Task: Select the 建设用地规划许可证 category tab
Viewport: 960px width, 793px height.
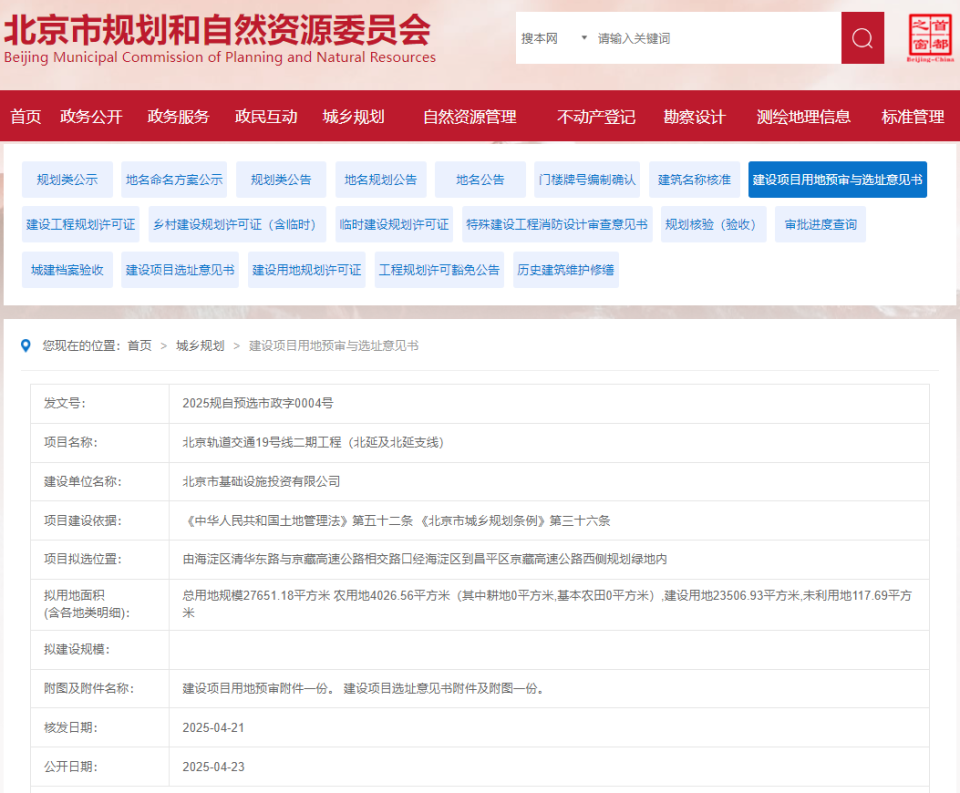Action: pyautogui.click(x=307, y=269)
